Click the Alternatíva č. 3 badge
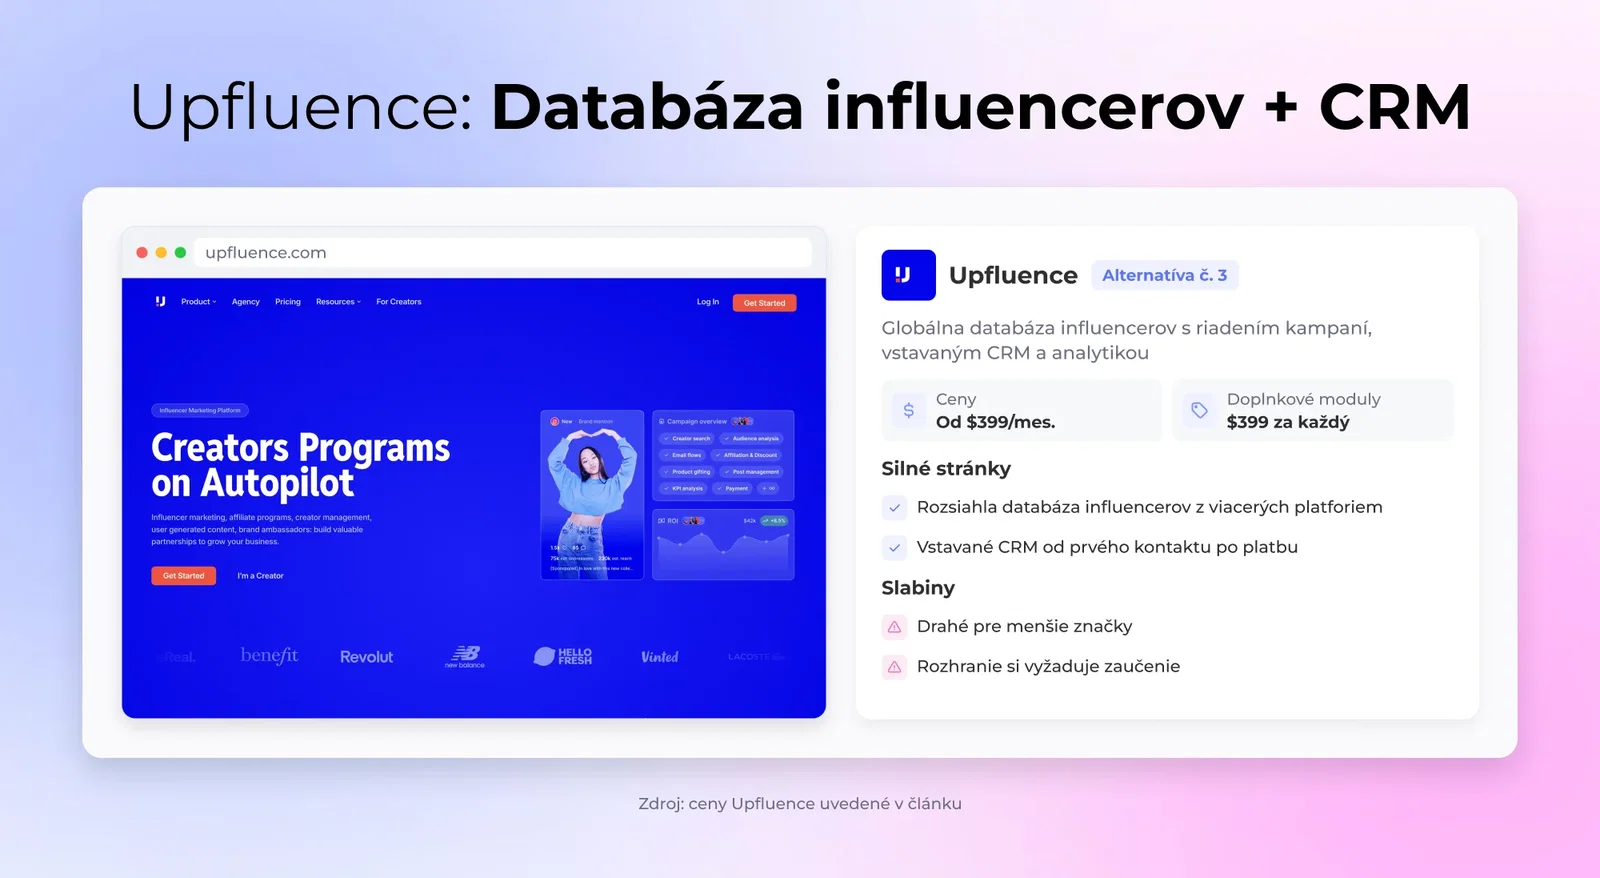Screen dimensions: 1600x878 1164,275
